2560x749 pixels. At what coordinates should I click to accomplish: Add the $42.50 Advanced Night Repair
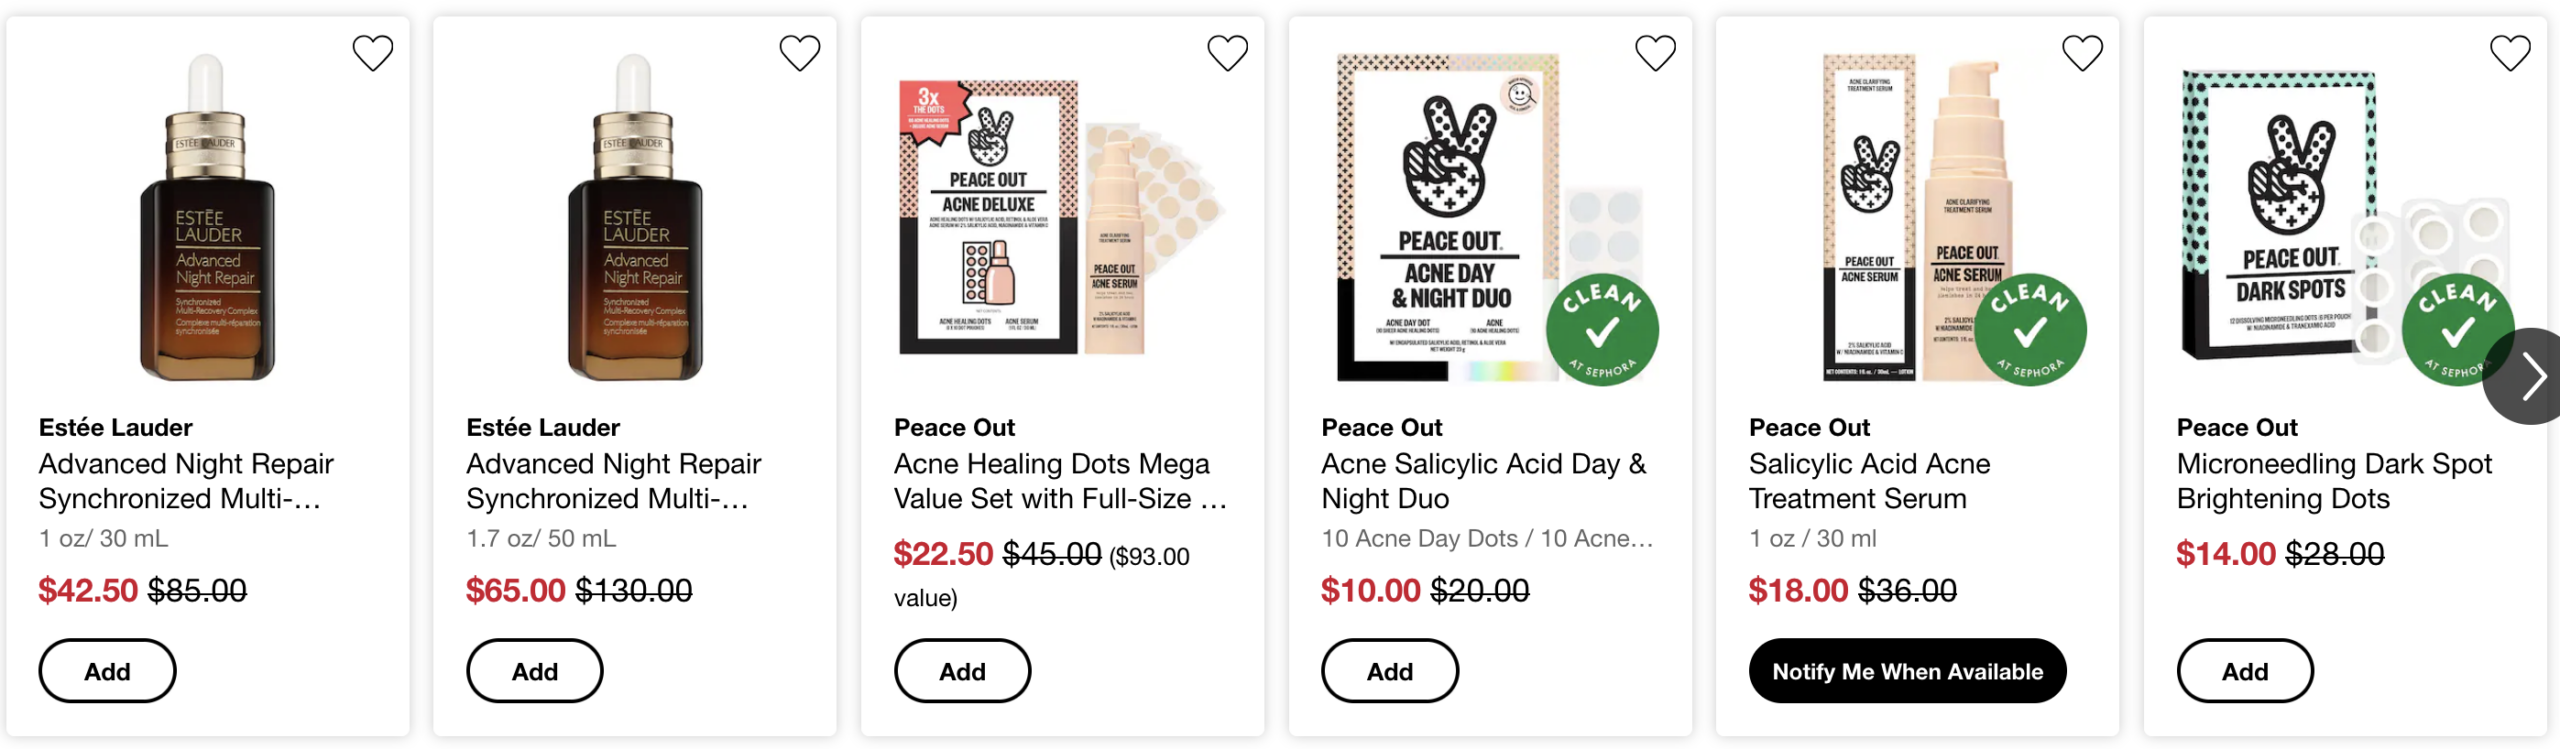pos(107,671)
